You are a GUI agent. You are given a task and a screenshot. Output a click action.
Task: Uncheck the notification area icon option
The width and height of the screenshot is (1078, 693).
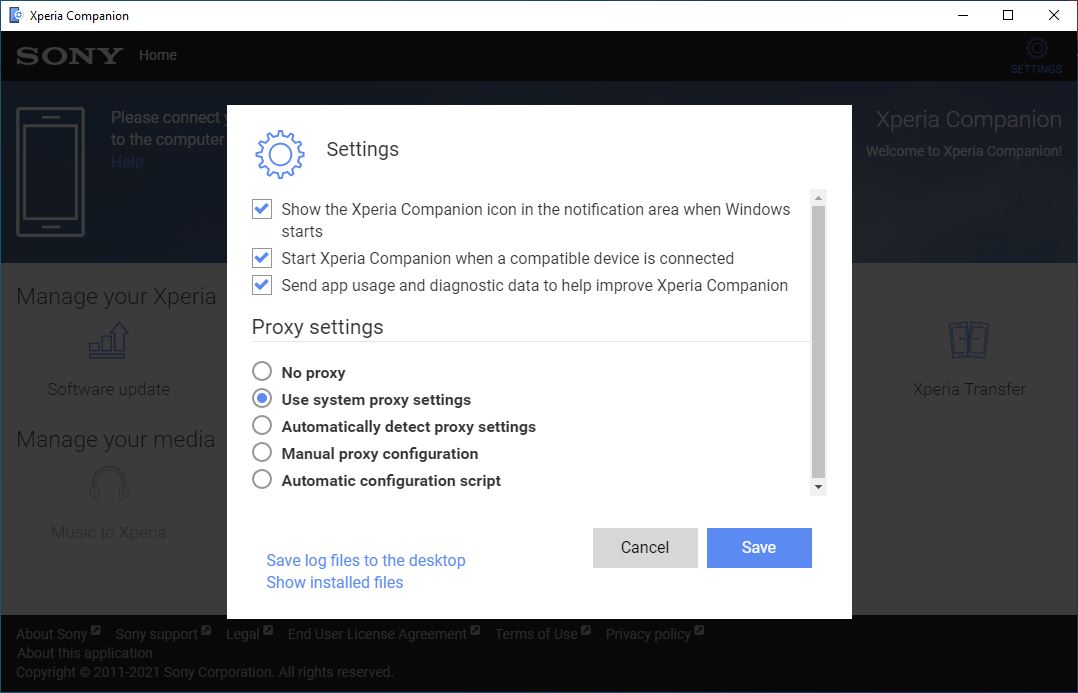262,209
